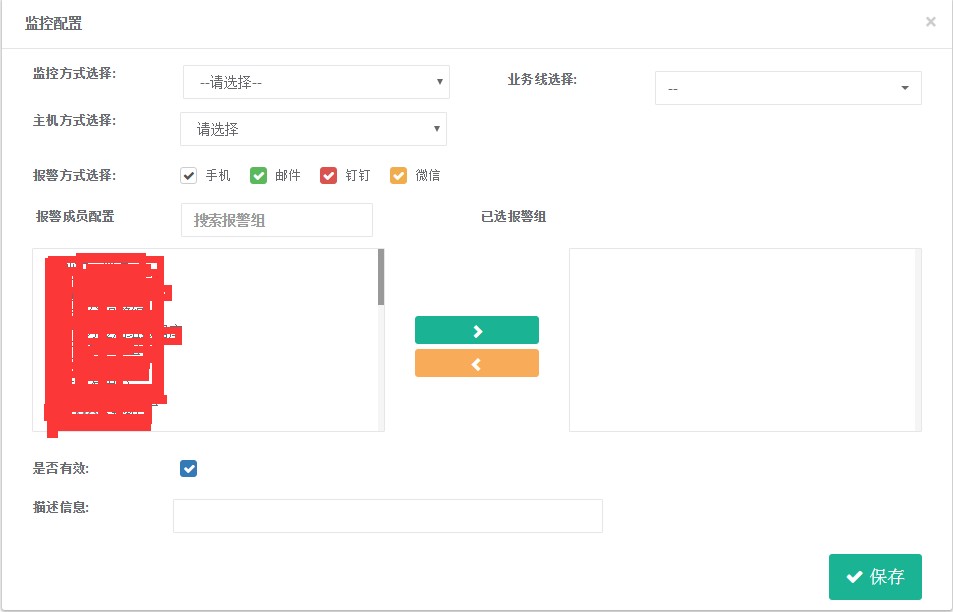Move group right with green arrow button
Viewport: 953px width, 612px height.
tap(476, 330)
